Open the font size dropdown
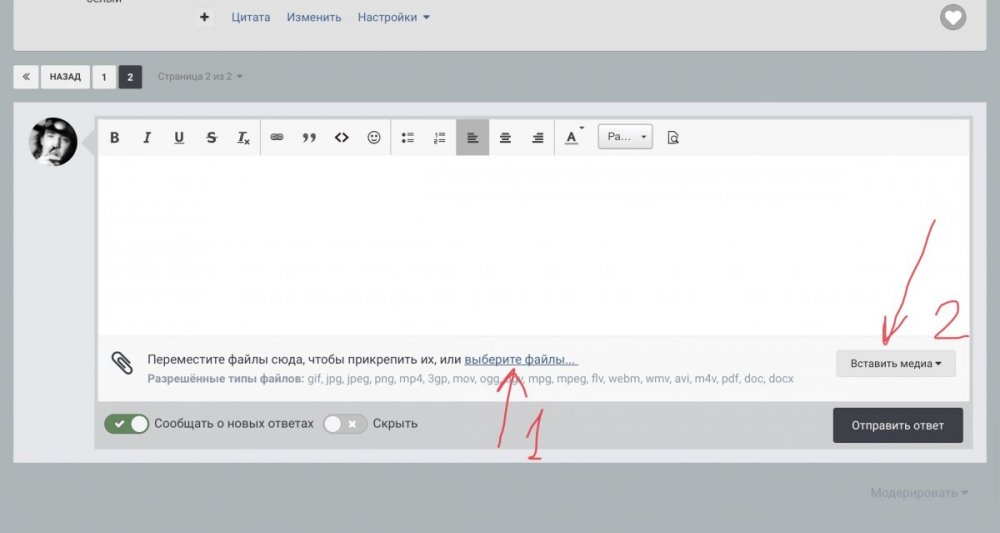This screenshot has height=533, width=1000. (625, 138)
